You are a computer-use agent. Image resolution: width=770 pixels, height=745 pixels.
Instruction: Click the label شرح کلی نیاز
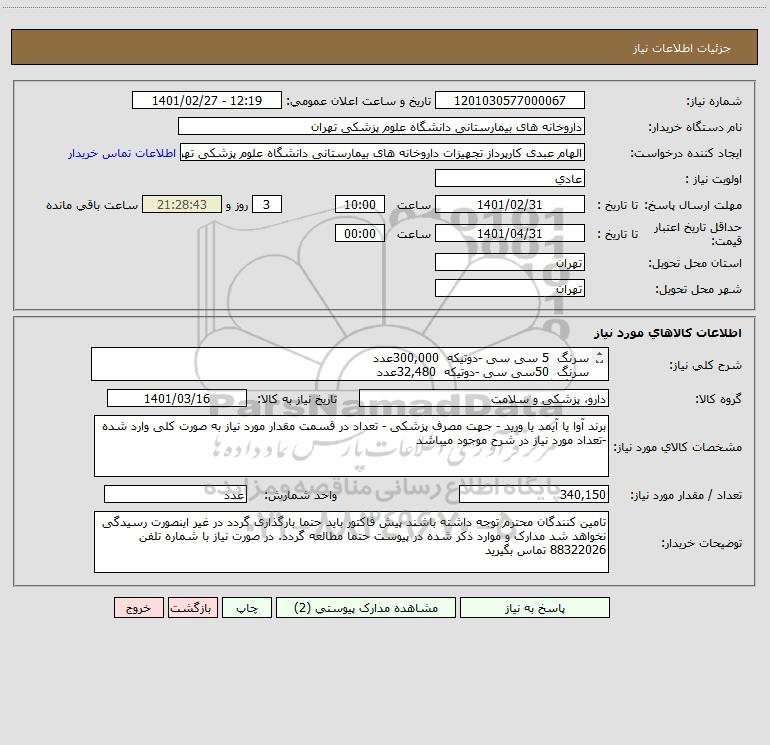(x=706, y=365)
